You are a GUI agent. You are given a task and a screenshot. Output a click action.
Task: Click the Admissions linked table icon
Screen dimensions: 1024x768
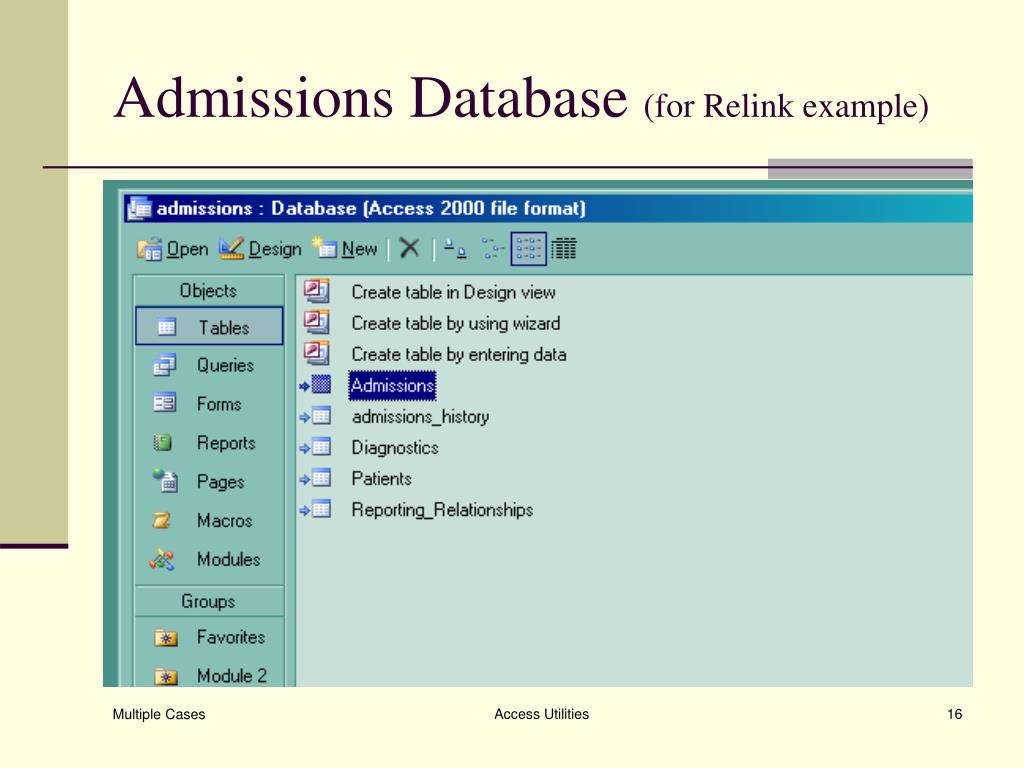(x=316, y=385)
